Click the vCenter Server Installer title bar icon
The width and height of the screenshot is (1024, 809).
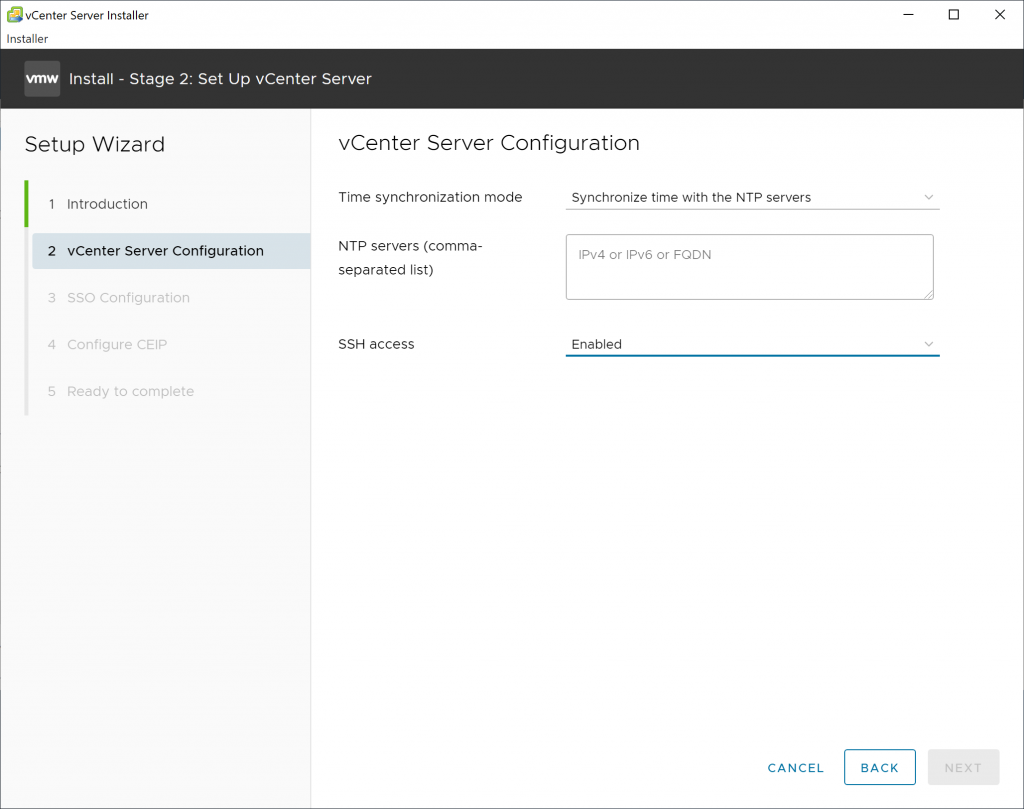coord(14,14)
